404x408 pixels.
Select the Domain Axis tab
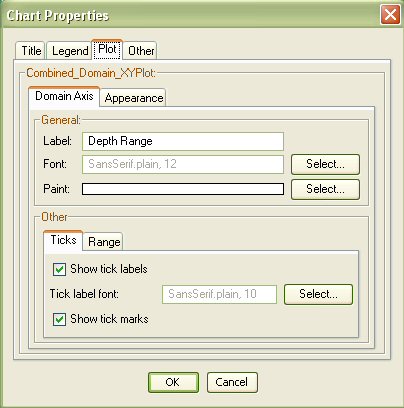click(64, 96)
